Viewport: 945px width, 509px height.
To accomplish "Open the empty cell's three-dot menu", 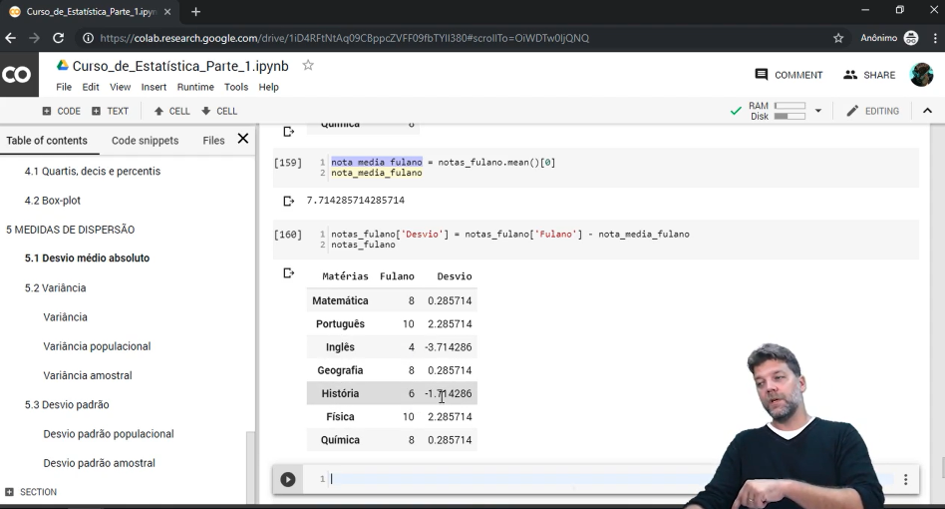I will 905,479.
